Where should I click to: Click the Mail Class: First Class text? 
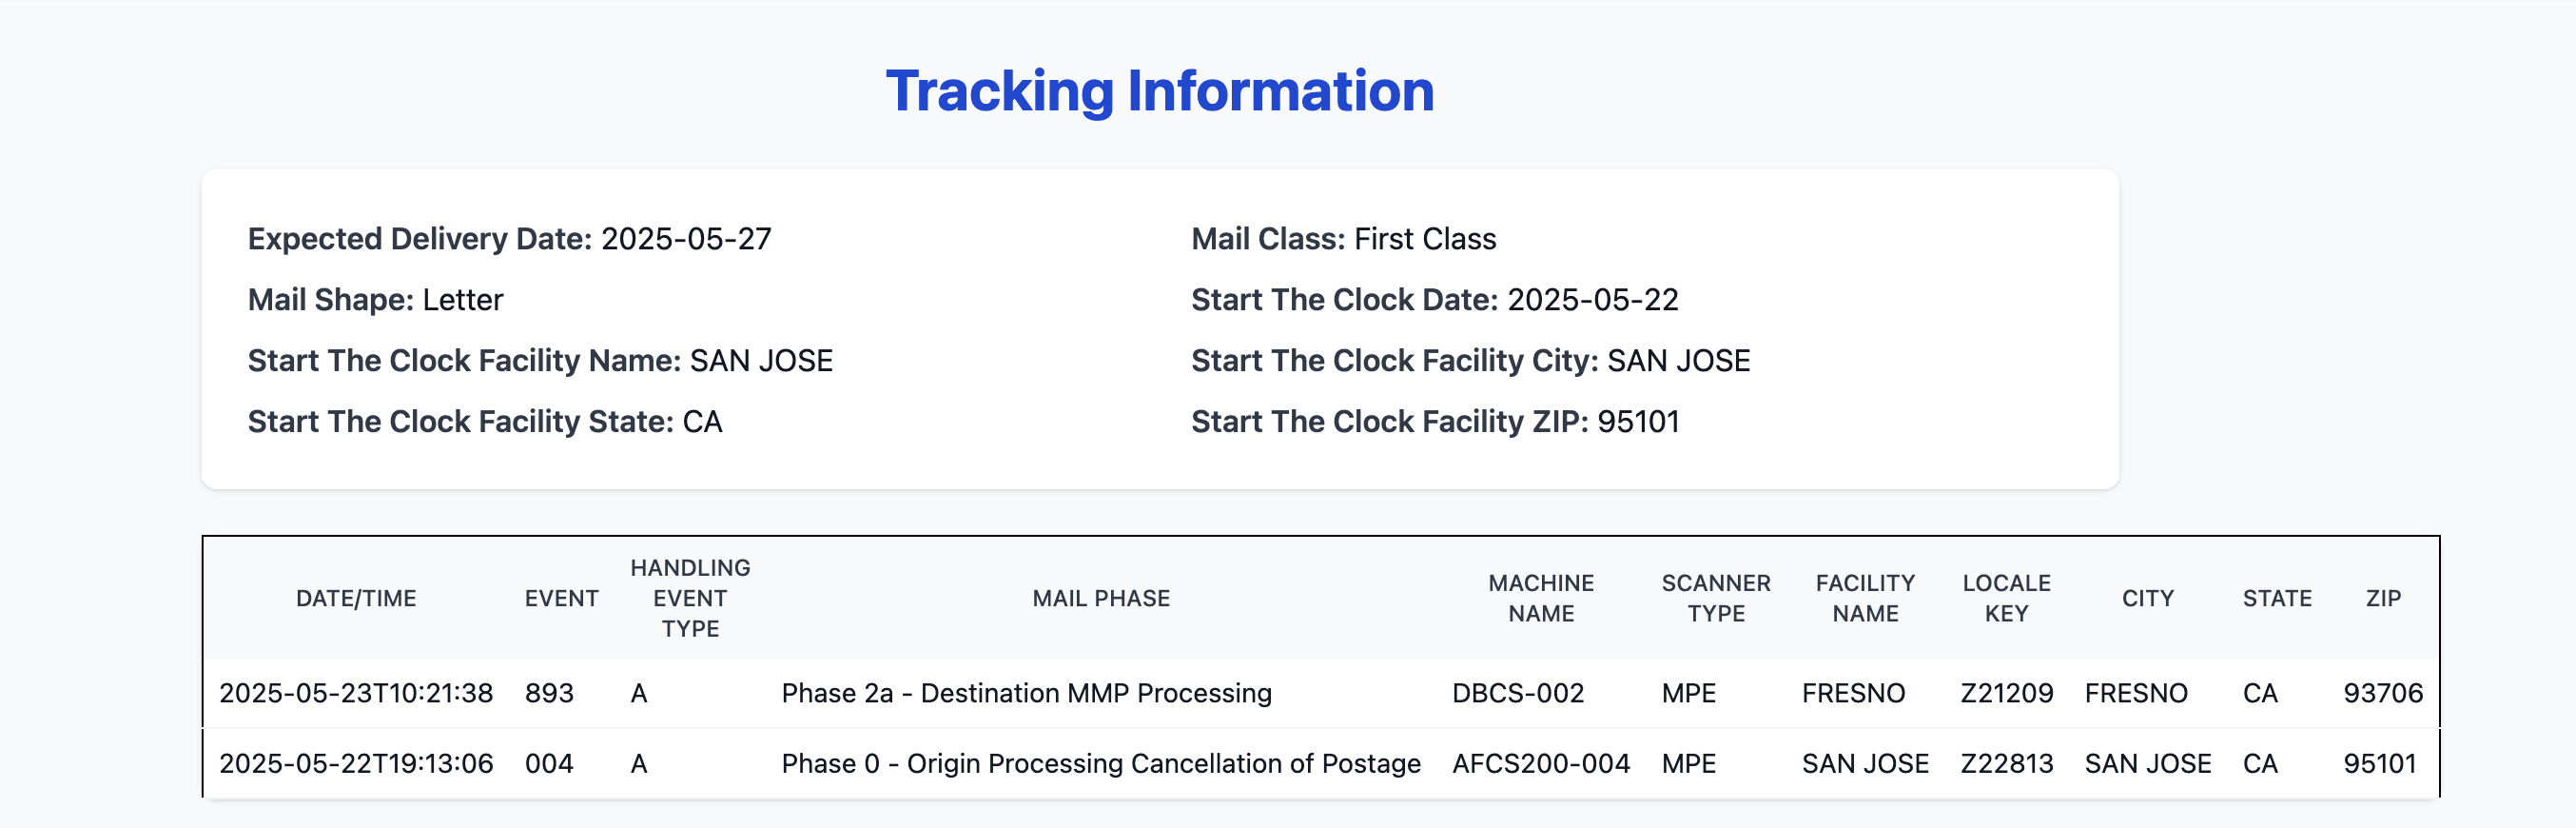[1343, 239]
